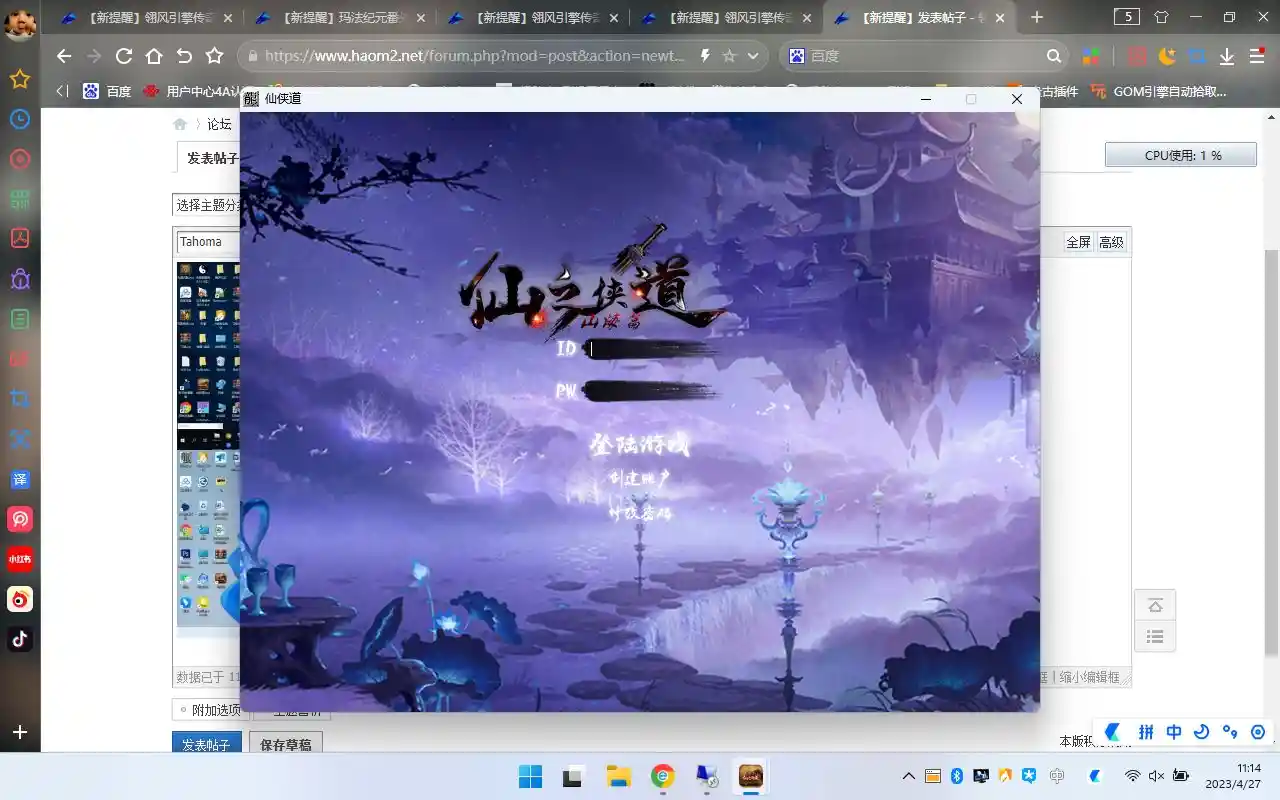The width and height of the screenshot is (1280, 800).
Task: Expand the hidden system tray chevron
Action: point(908,776)
